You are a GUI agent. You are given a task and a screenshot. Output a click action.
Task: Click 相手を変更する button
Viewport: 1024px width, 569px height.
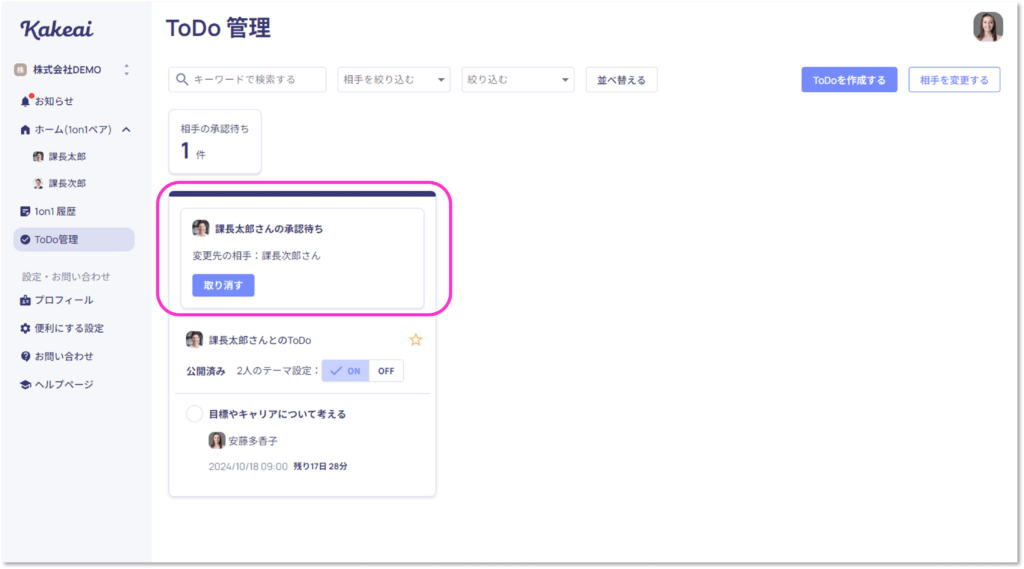pyautogui.click(x=954, y=80)
